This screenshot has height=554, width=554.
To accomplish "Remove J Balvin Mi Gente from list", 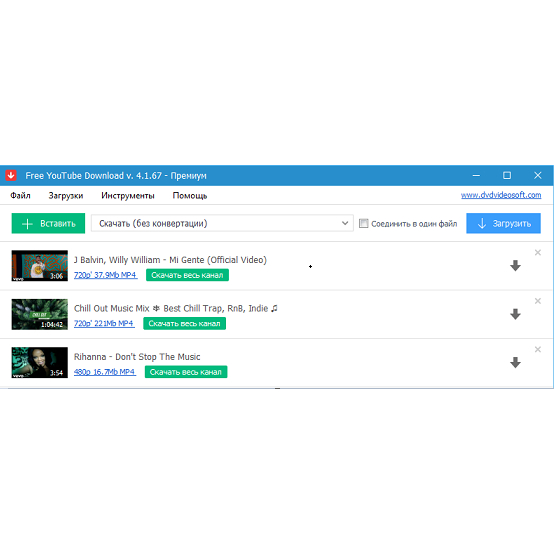I will (x=537, y=253).
